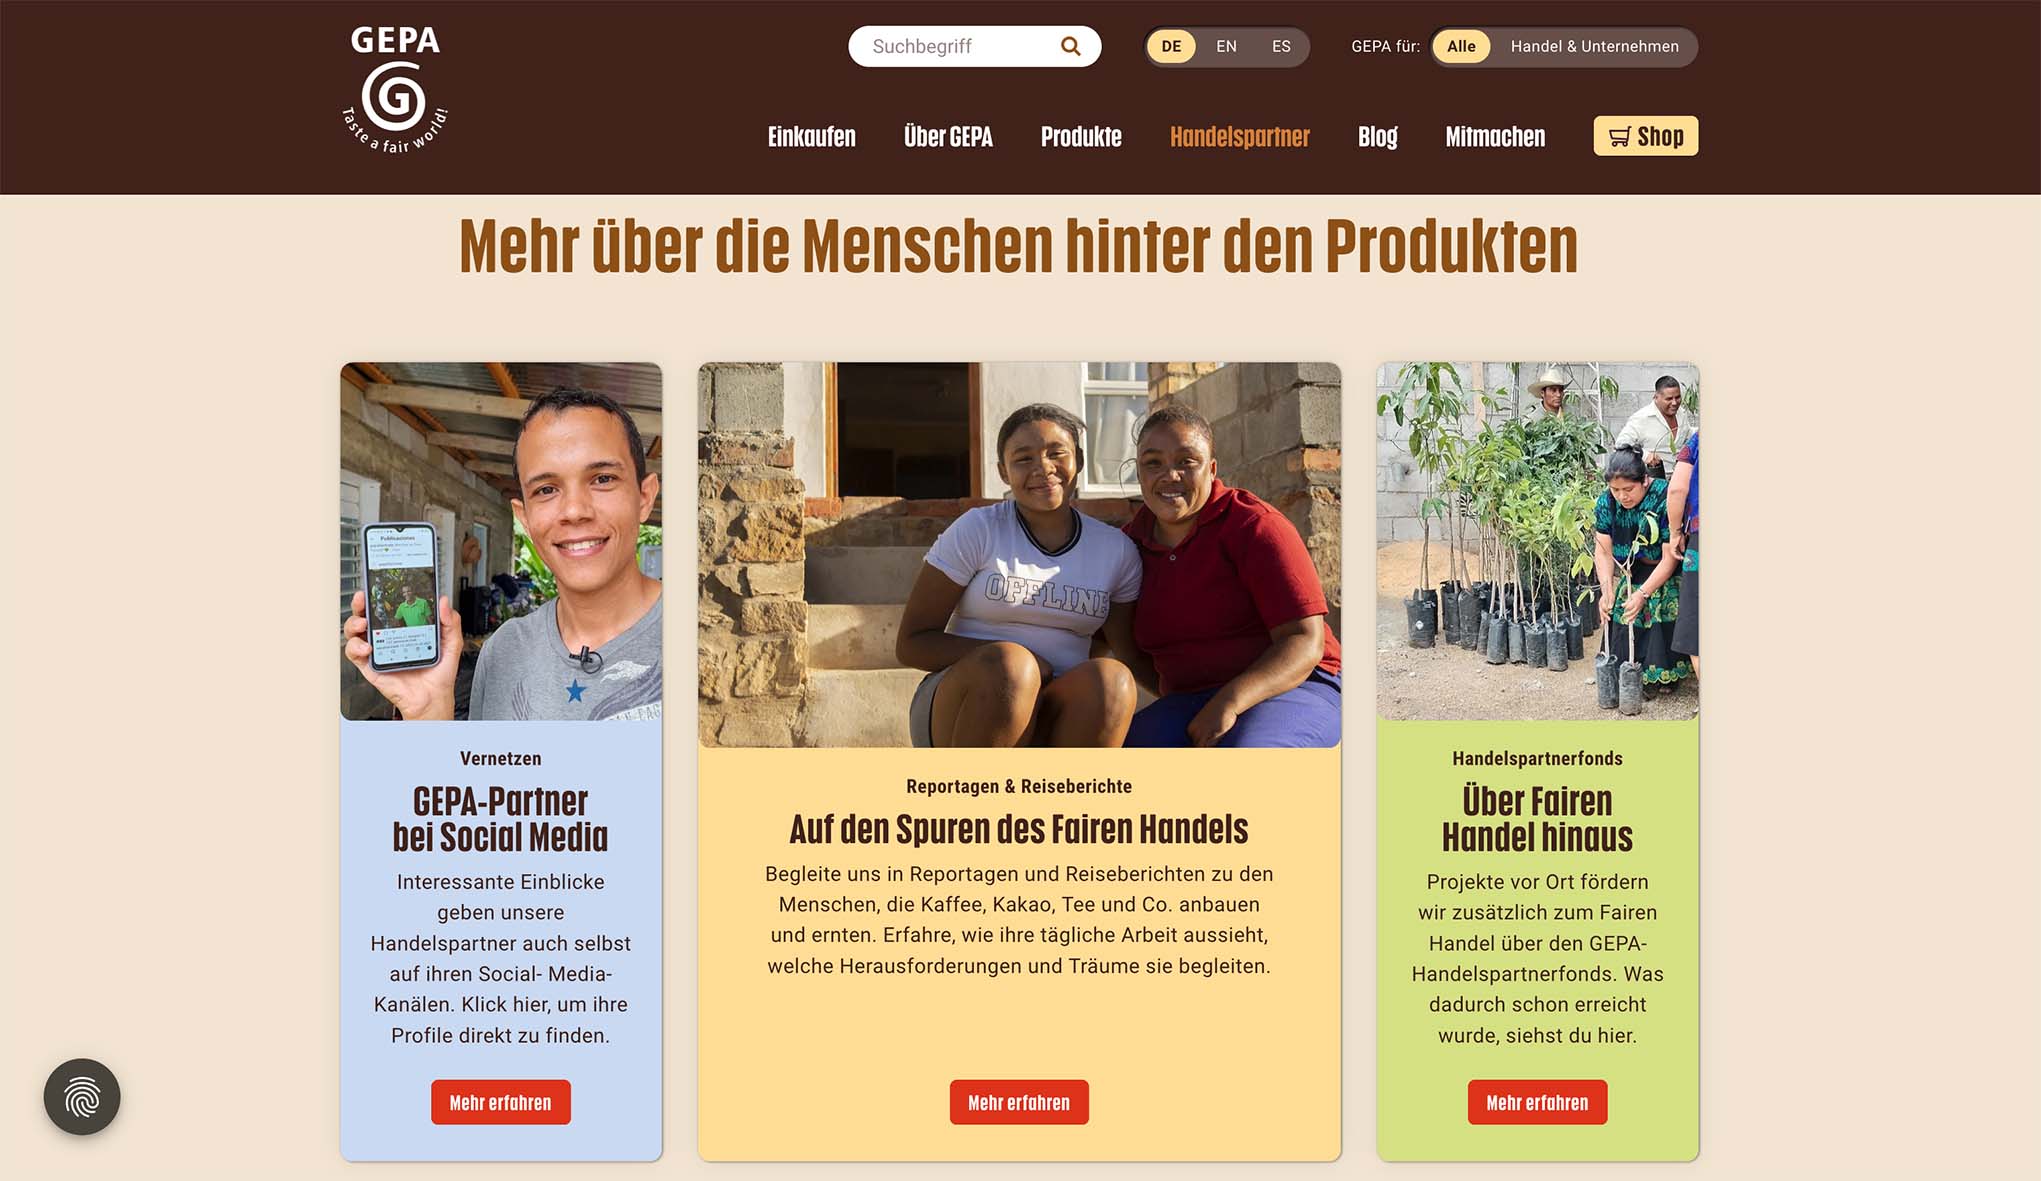Open the Einkaufen menu

(811, 137)
